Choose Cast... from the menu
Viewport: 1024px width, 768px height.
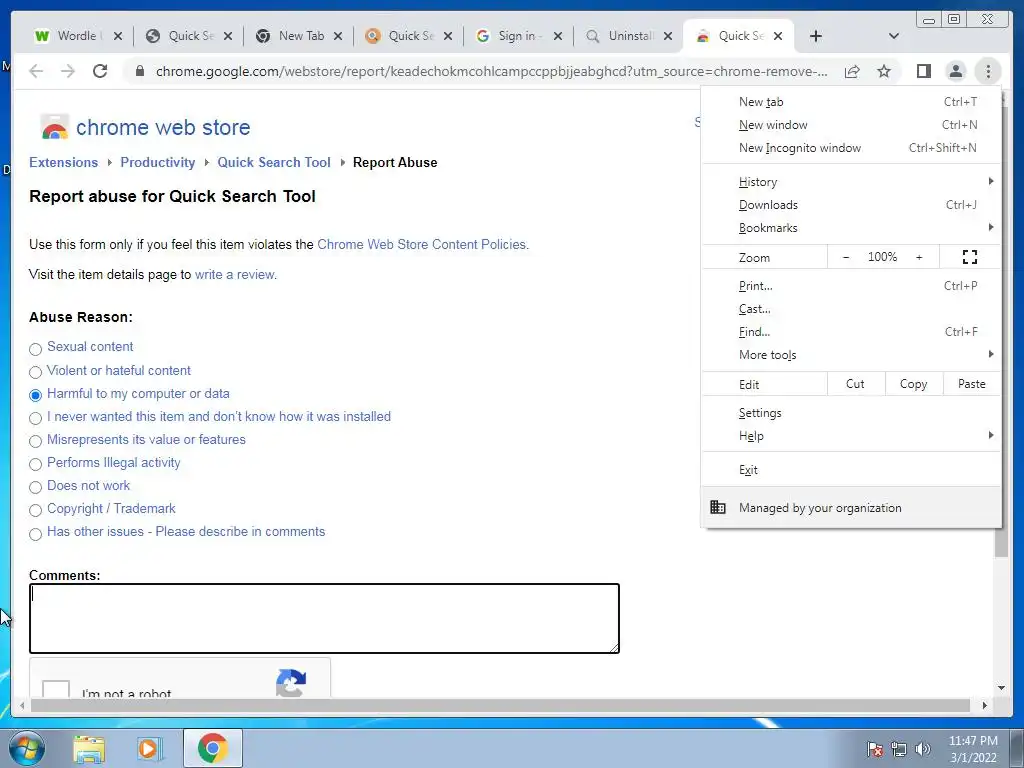tap(851, 309)
